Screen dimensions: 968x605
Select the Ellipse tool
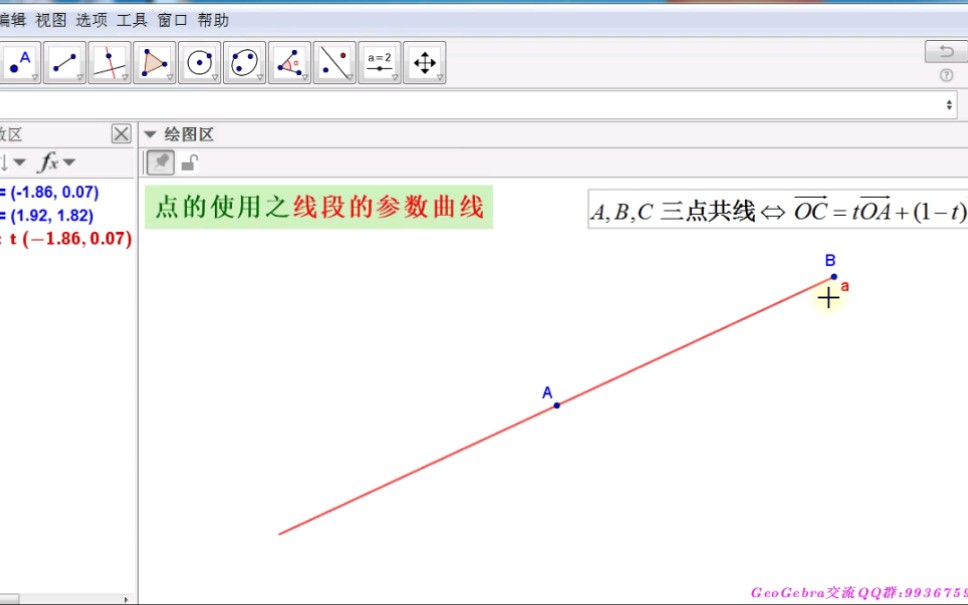pos(244,60)
